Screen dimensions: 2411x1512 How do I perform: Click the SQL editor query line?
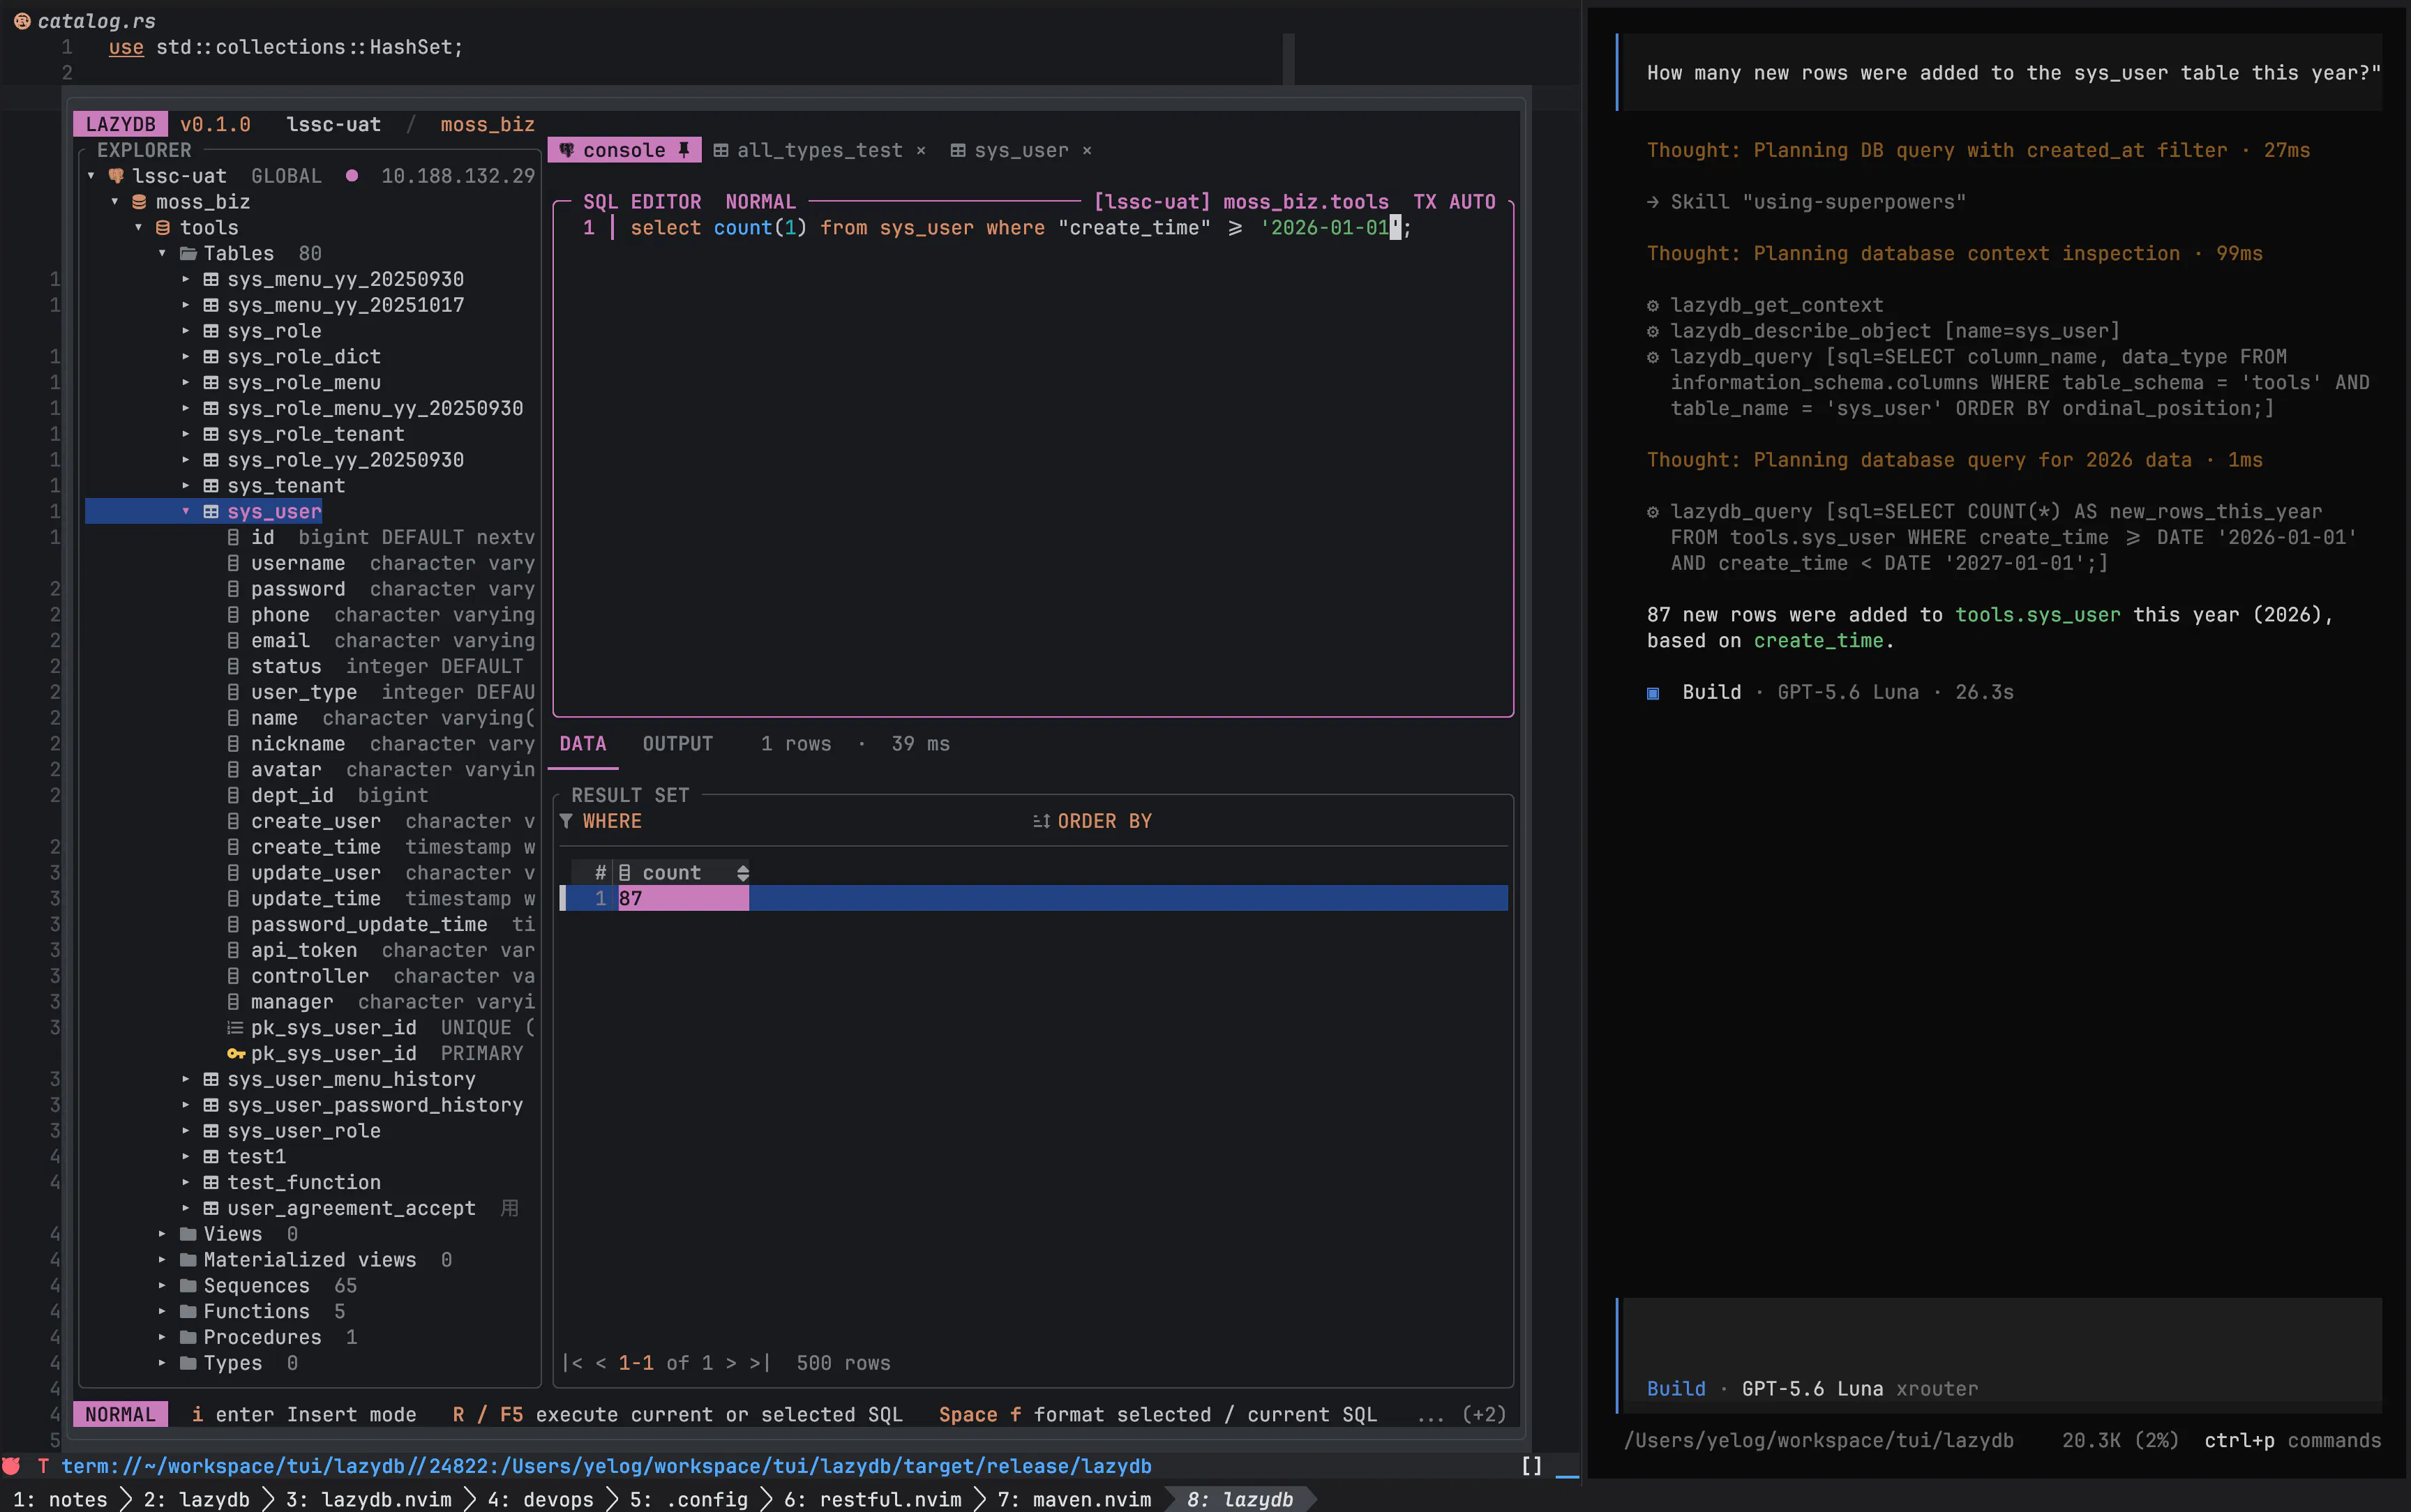1020,228
